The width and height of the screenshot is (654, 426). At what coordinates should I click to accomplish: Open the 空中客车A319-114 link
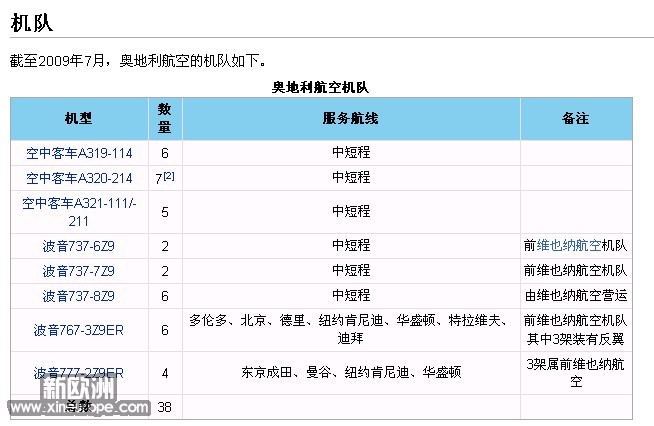point(79,153)
